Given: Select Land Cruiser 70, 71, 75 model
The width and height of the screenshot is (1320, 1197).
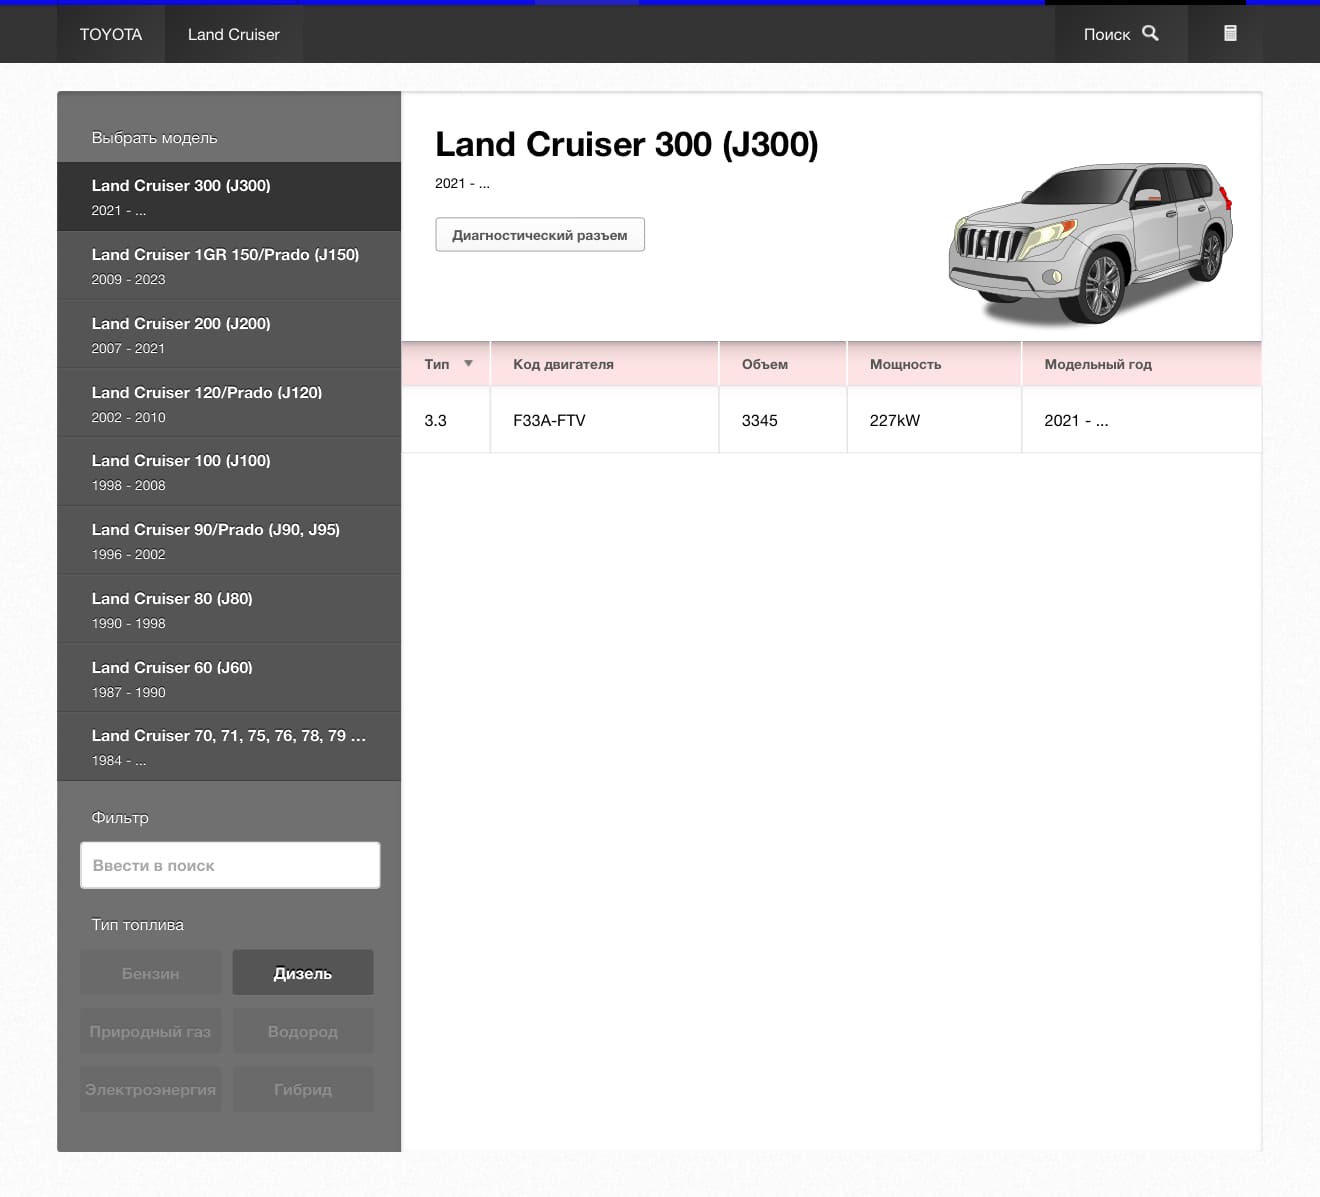Looking at the screenshot, I should [229, 747].
